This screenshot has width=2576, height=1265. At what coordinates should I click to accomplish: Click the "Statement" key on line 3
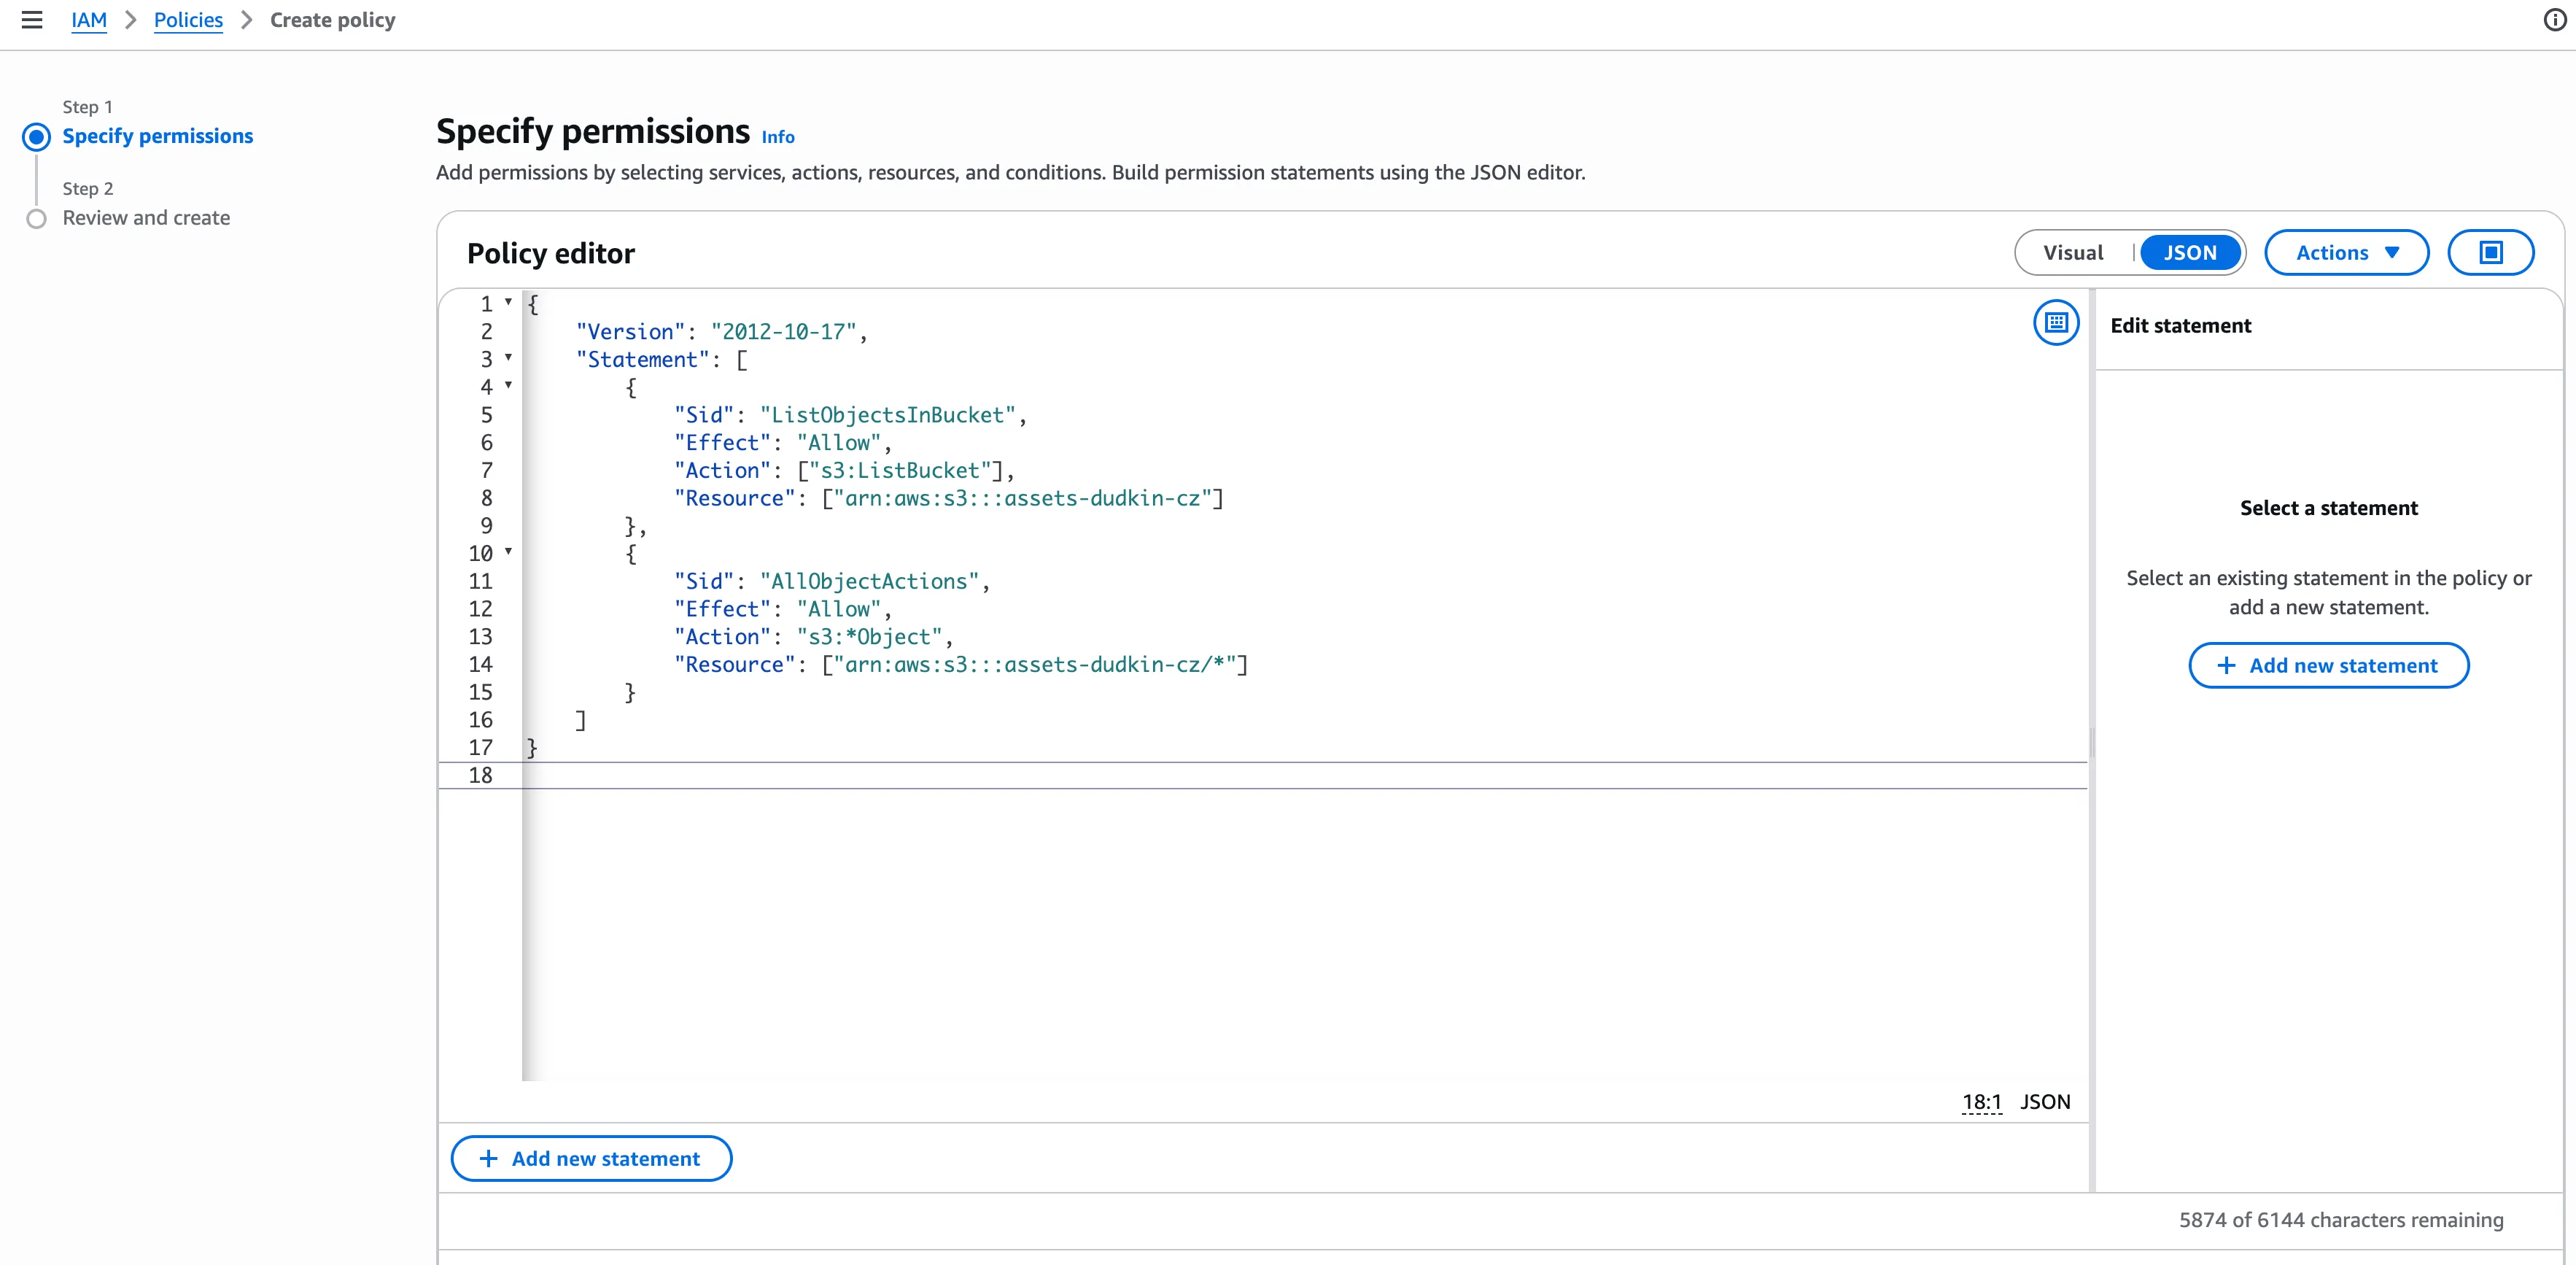[642, 360]
